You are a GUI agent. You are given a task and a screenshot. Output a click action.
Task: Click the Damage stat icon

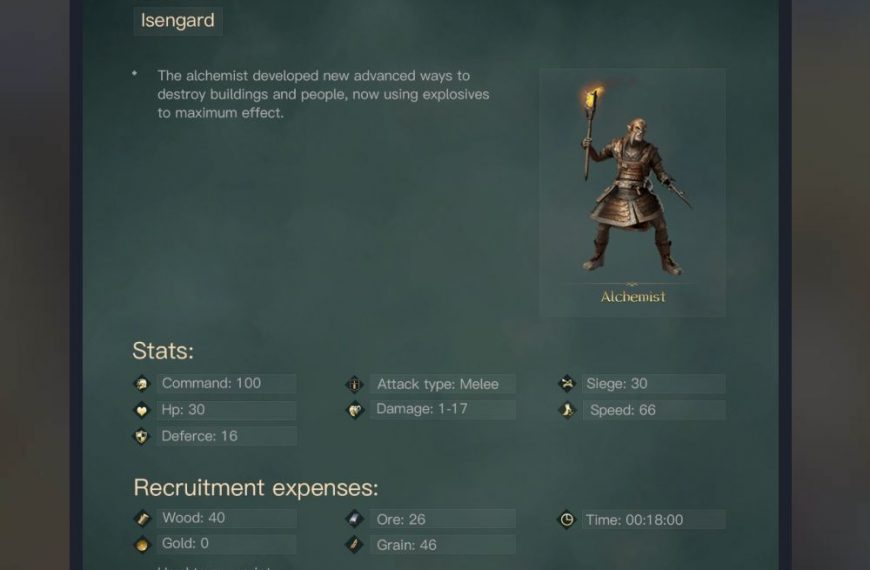355,410
